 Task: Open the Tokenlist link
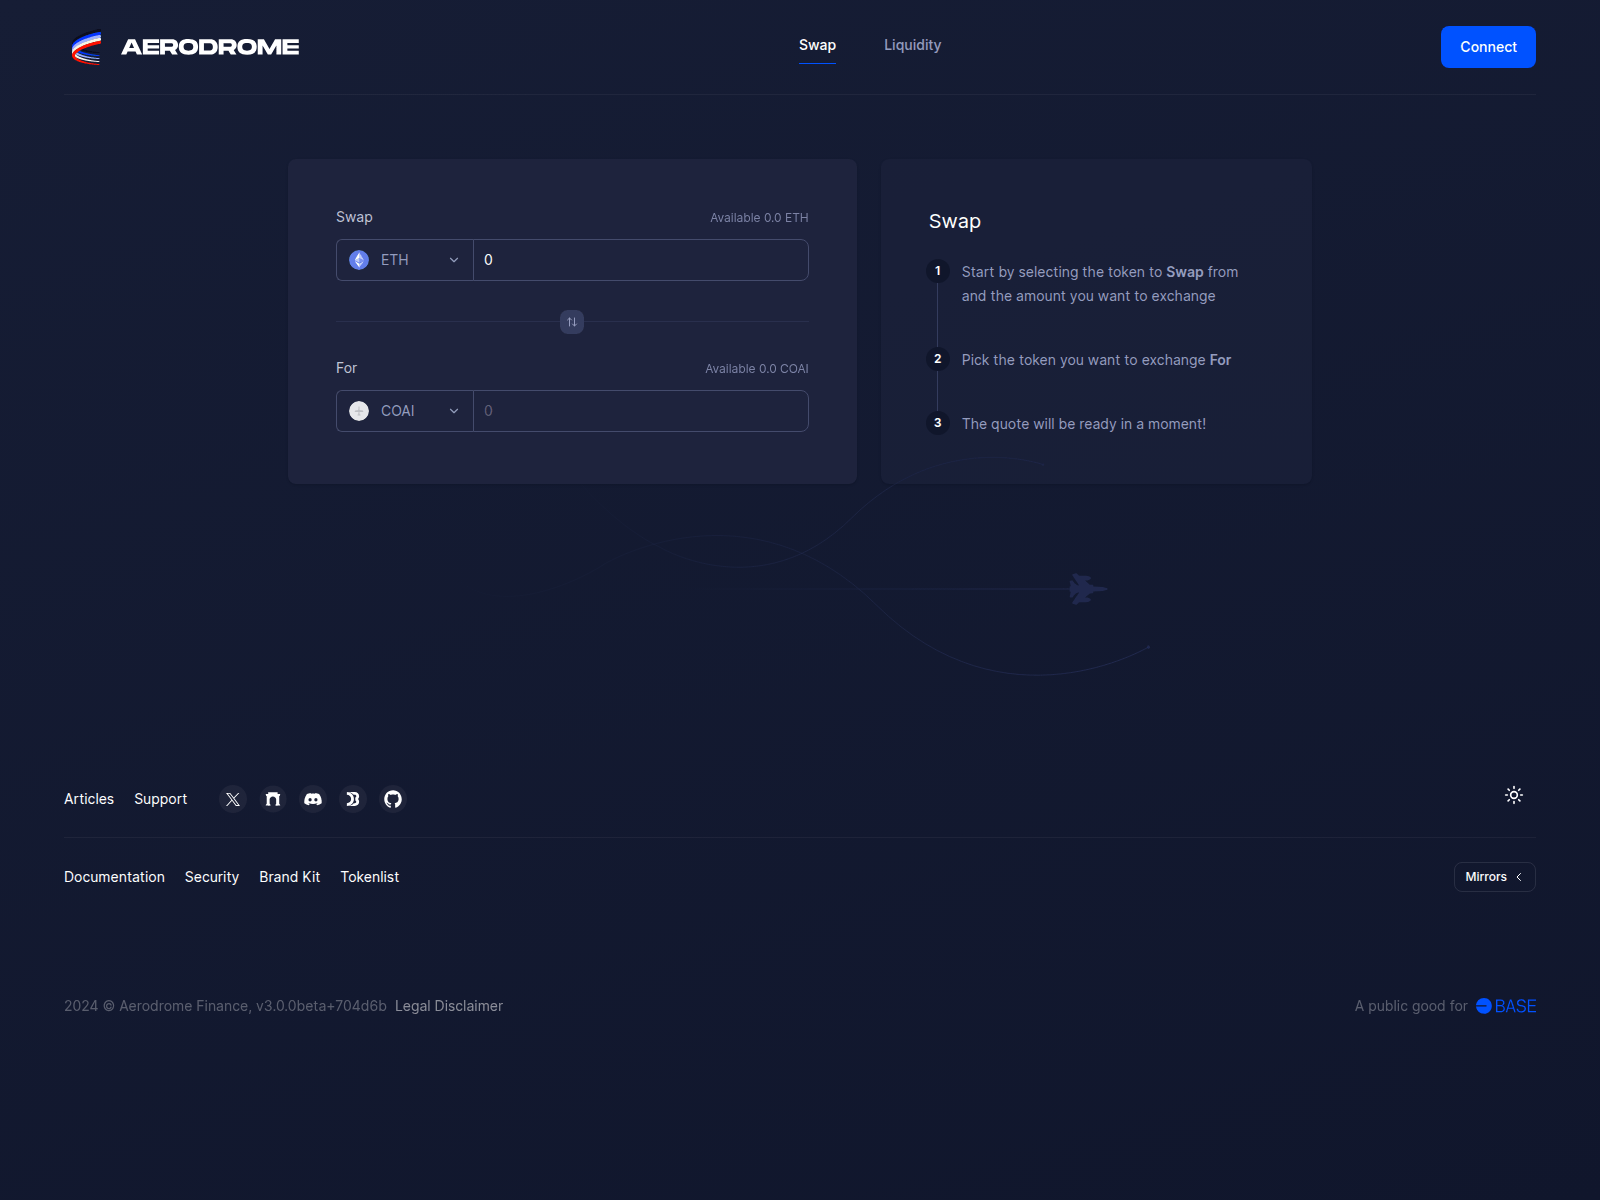coord(370,877)
